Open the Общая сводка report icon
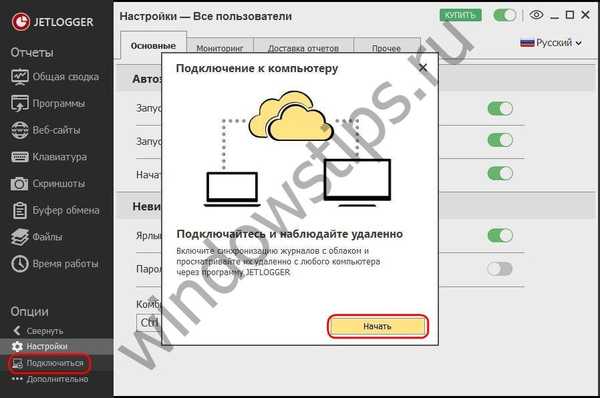Screen dimensions: 600x398 [20, 77]
